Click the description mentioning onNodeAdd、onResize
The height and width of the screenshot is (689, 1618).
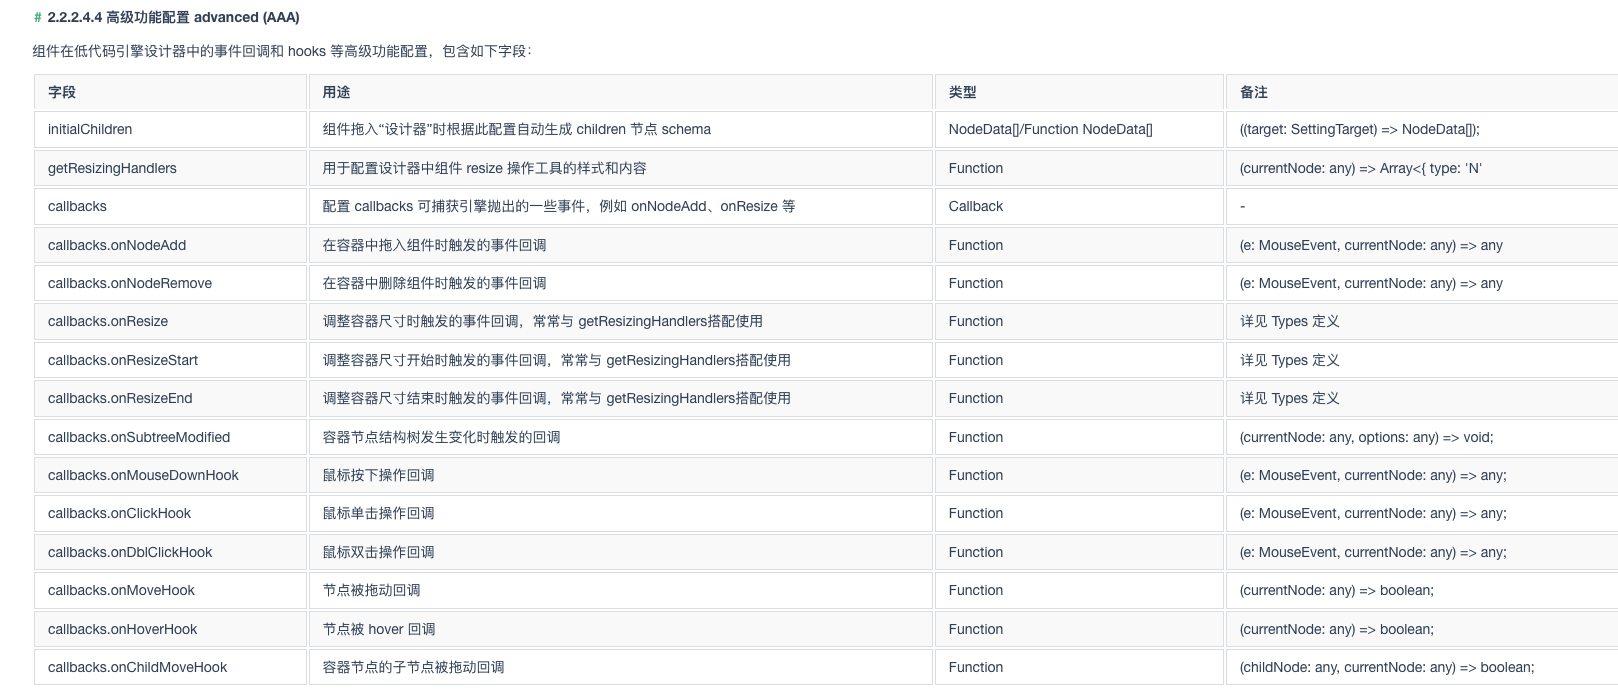pos(559,206)
